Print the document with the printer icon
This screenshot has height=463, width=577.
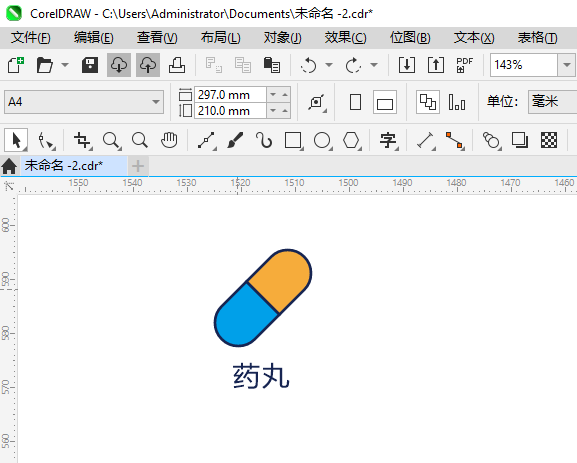point(177,65)
